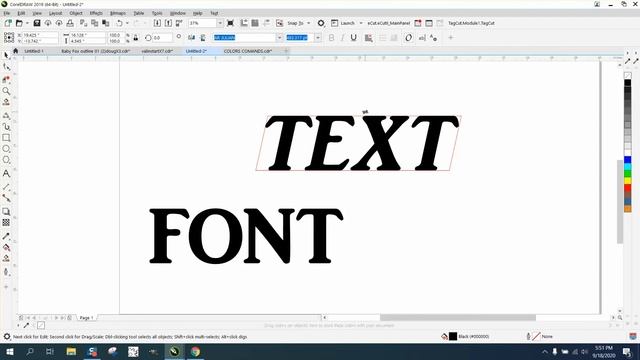Expand the Open button dropdown arrow
This screenshot has height=360, width=640.
27,23
